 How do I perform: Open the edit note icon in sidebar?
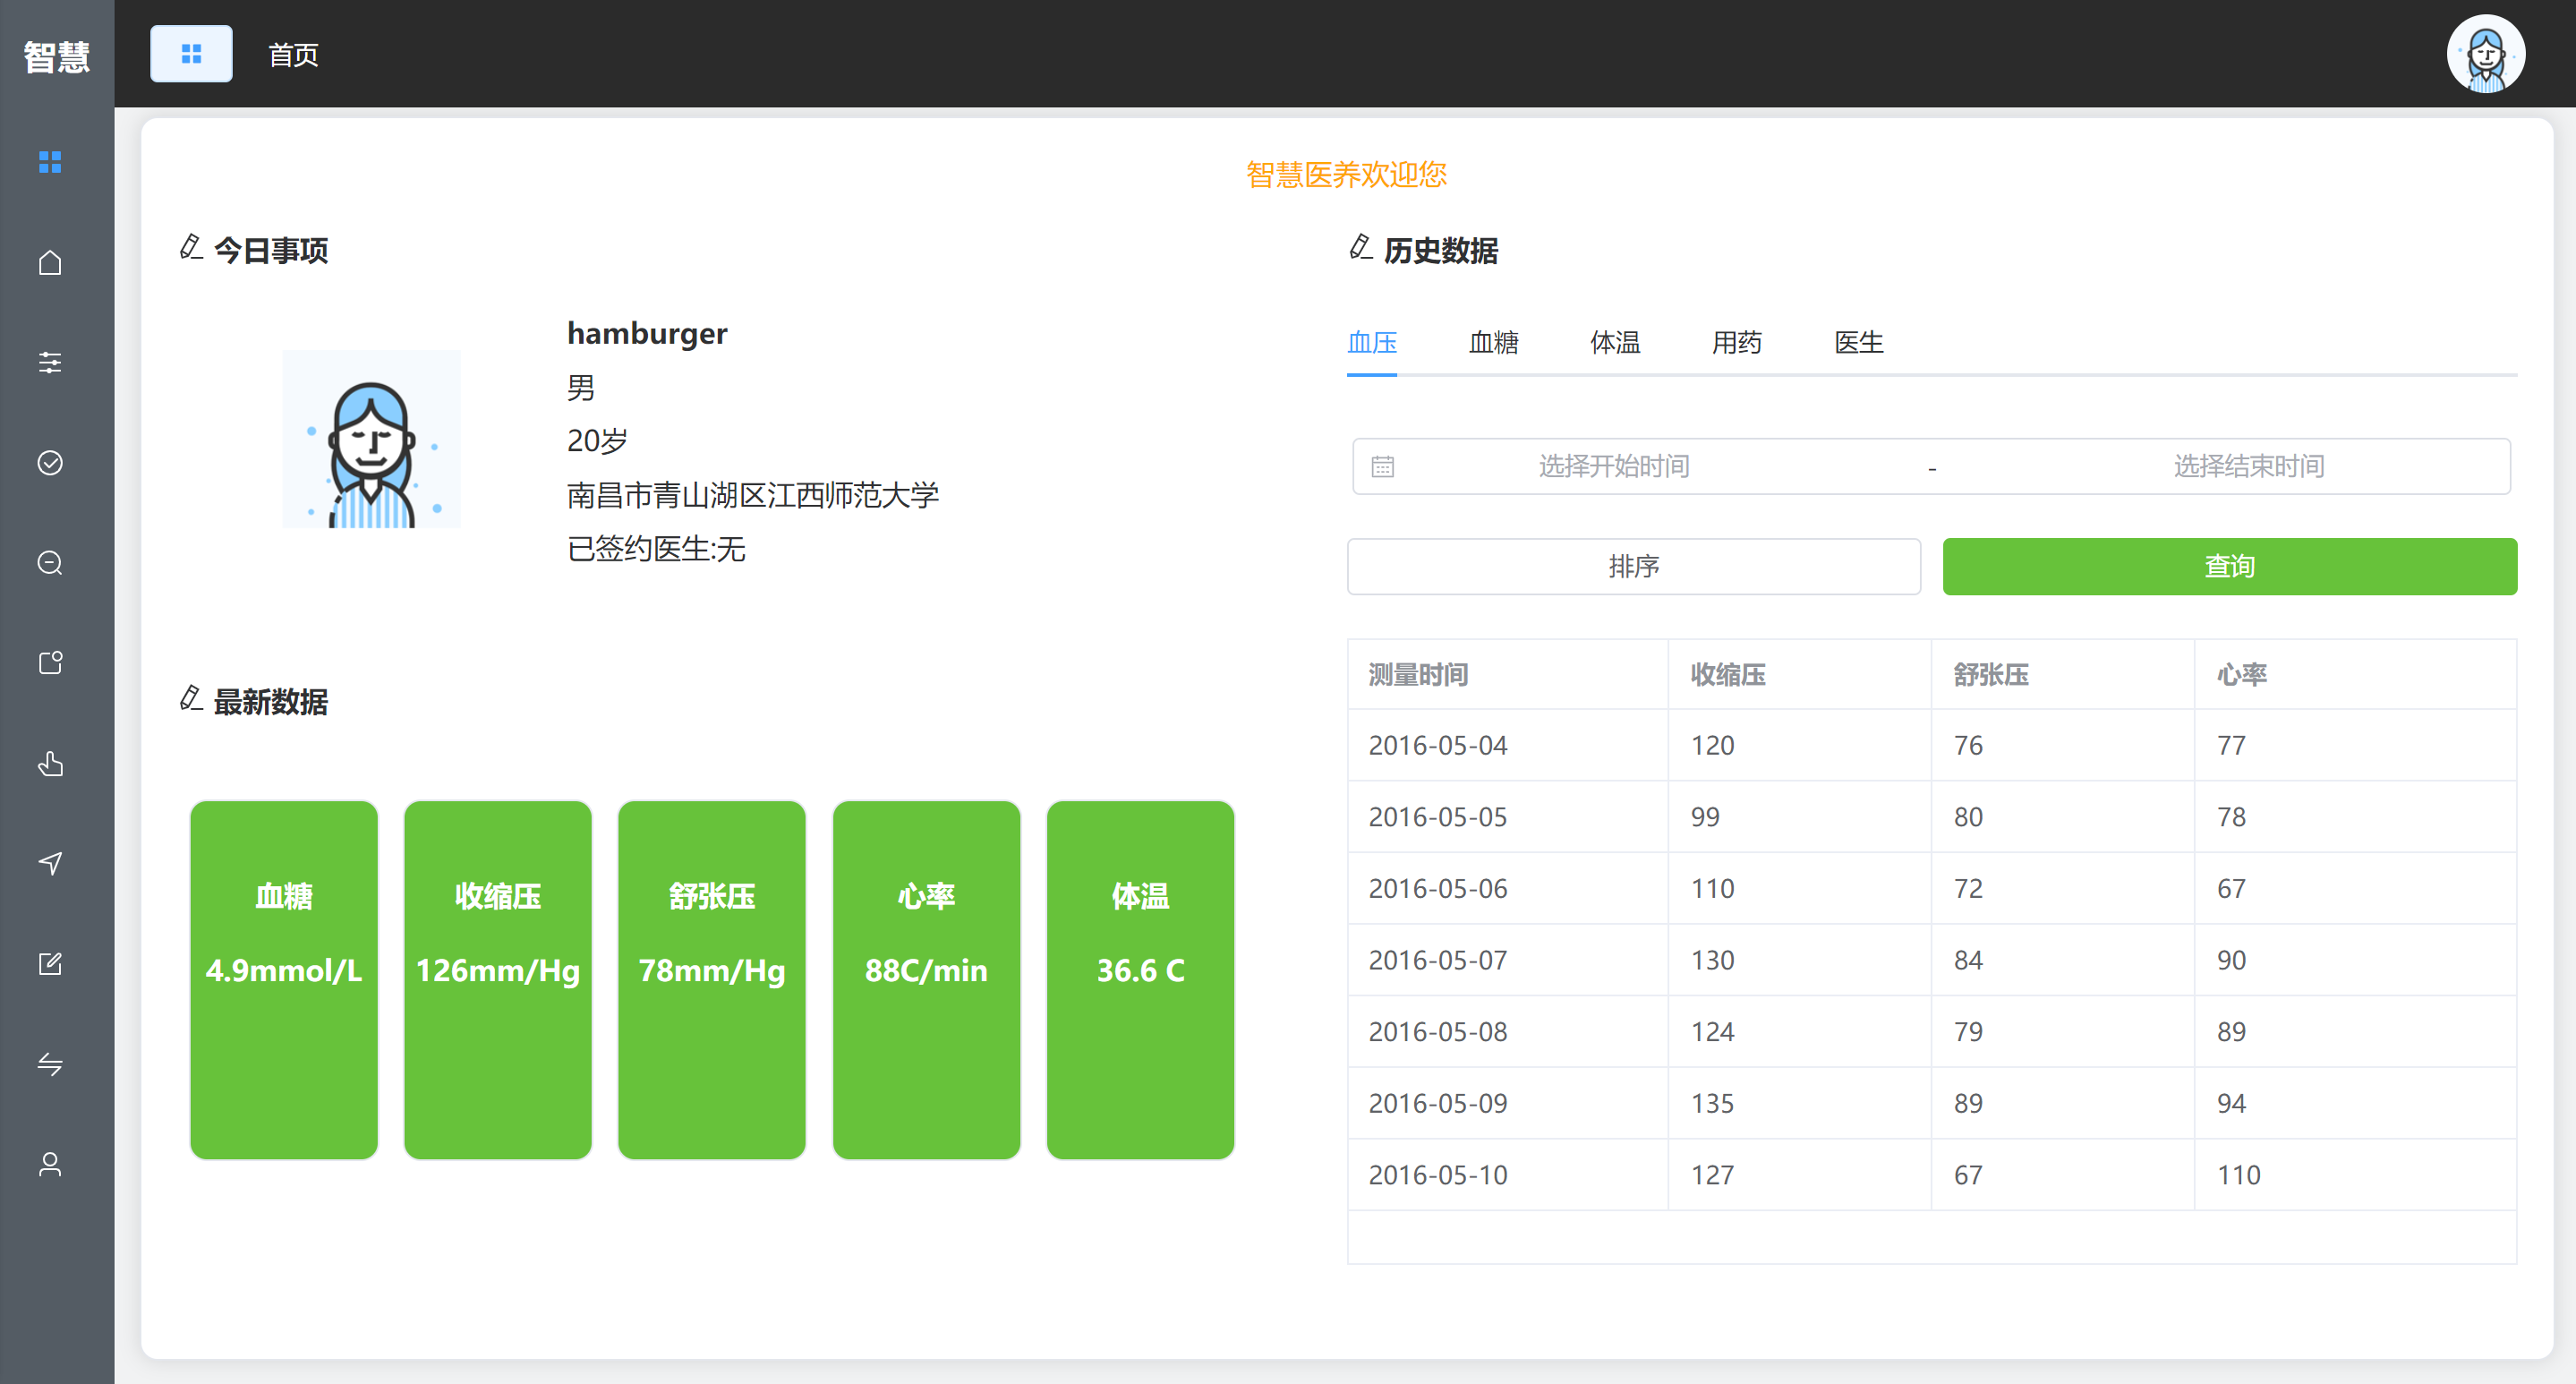click(50, 964)
